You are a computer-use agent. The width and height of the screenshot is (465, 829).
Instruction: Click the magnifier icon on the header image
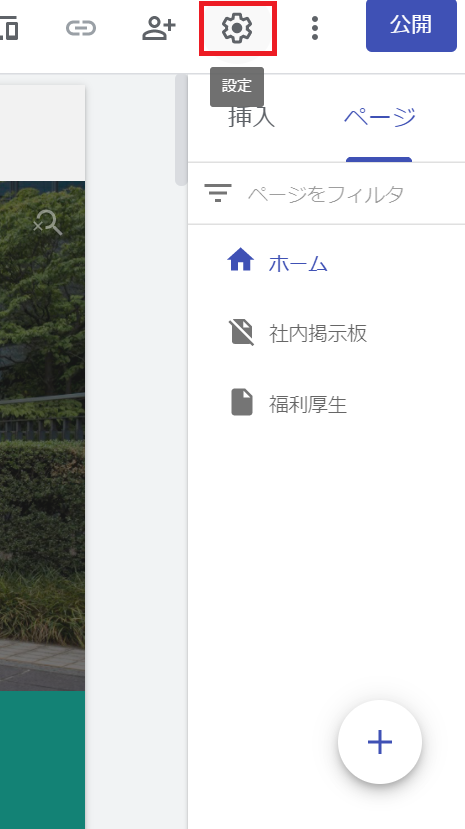click(x=48, y=223)
